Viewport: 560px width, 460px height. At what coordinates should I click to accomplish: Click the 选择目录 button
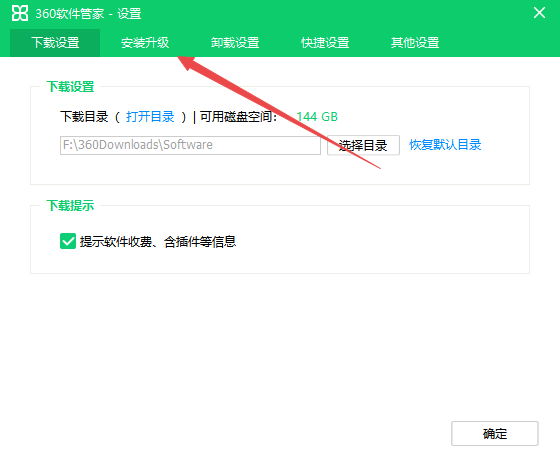click(363, 145)
